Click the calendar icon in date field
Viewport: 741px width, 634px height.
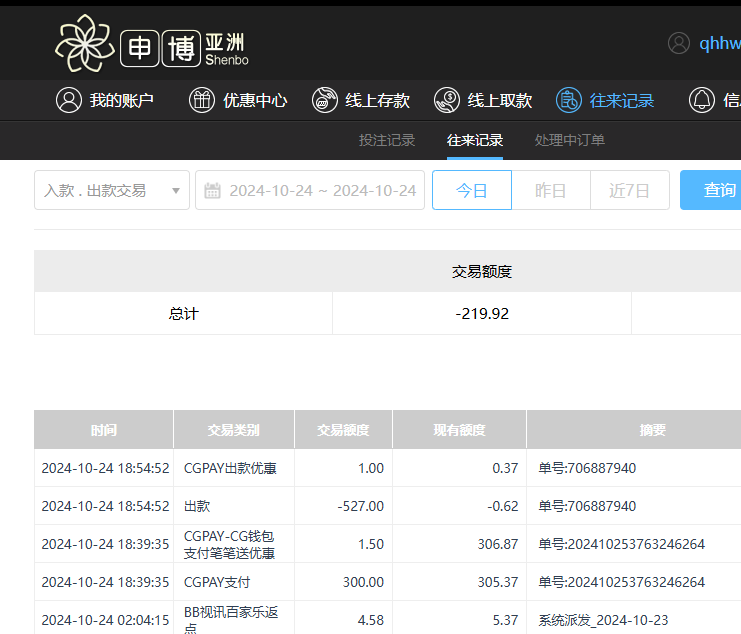(x=213, y=190)
